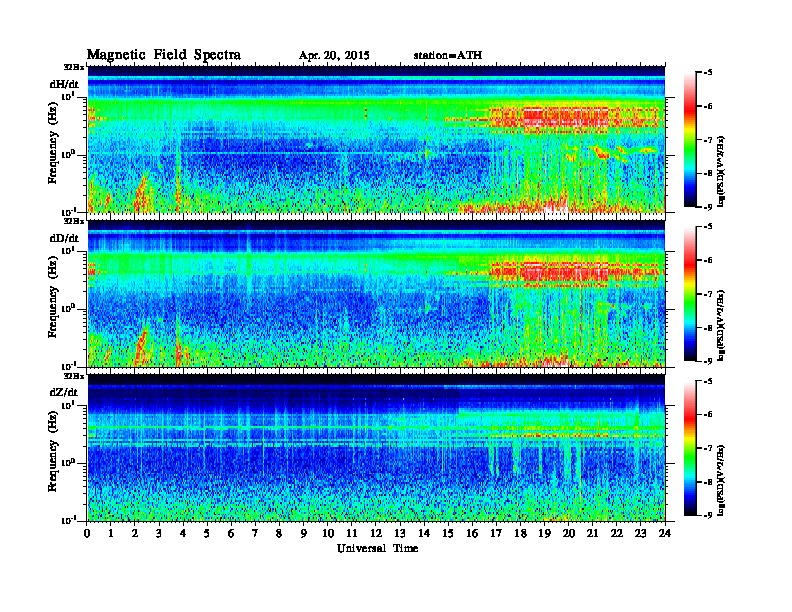Click the -7 tick on dH/dt color scale
This screenshot has height=612, width=792.
click(x=708, y=140)
